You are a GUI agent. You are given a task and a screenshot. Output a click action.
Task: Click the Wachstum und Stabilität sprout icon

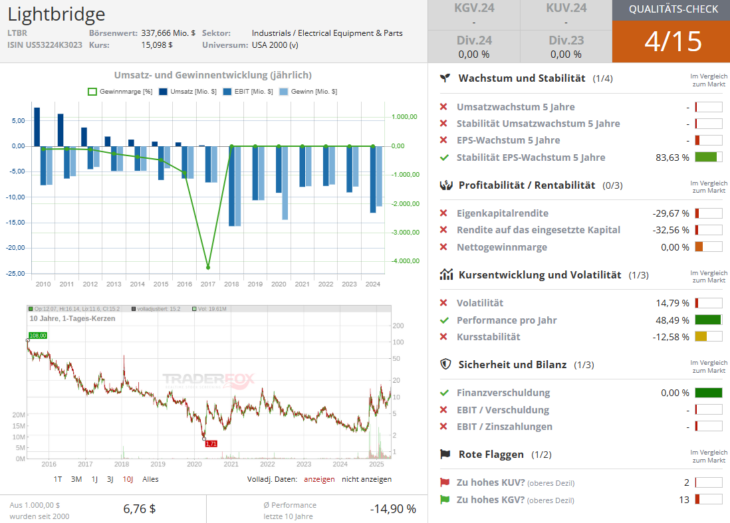(x=444, y=78)
